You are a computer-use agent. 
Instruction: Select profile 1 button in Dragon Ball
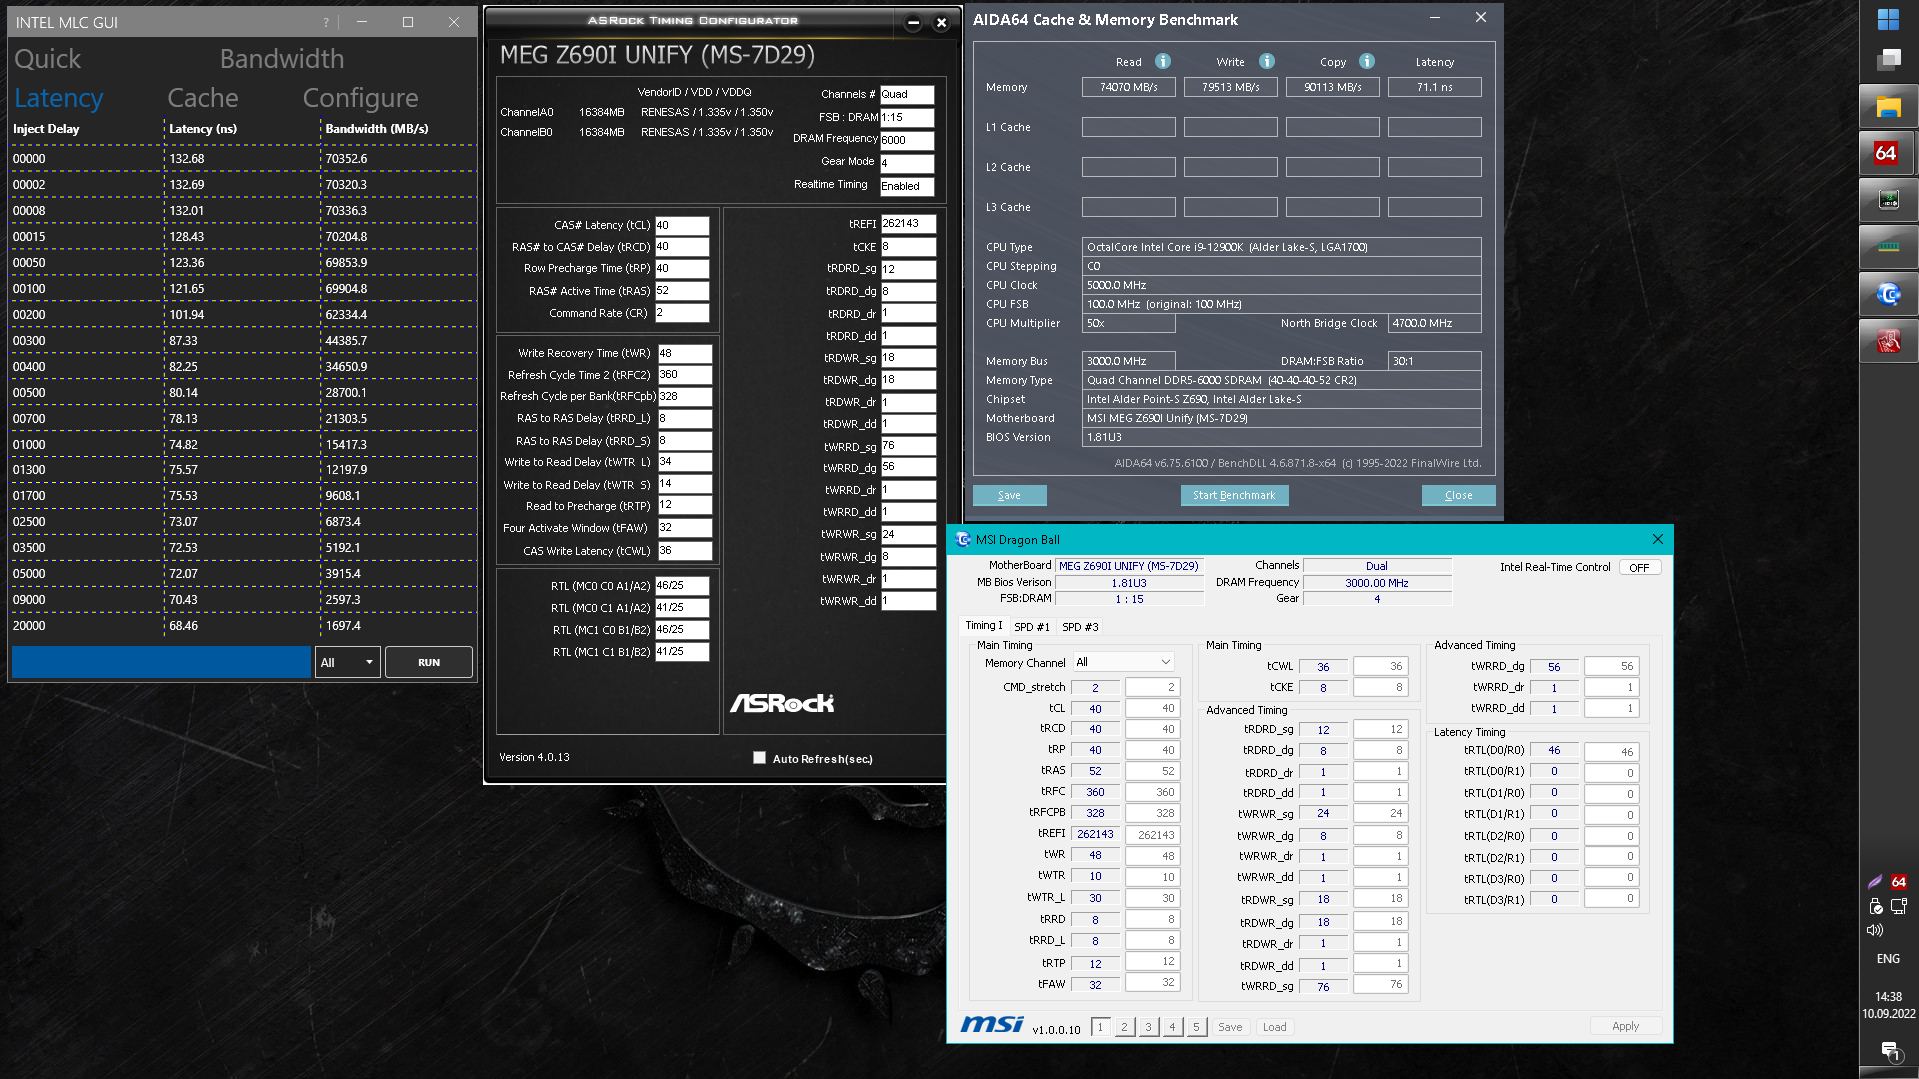point(1100,1027)
